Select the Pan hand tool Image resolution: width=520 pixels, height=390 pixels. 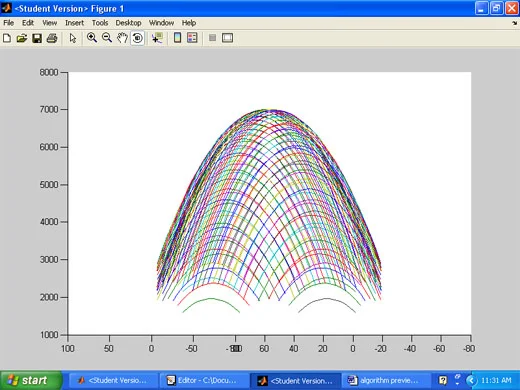pyautogui.click(x=122, y=38)
